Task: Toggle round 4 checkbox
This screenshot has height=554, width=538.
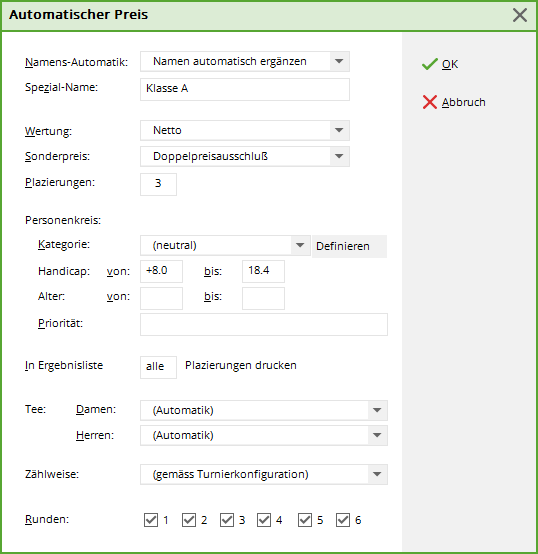Action: coord(264,520)
